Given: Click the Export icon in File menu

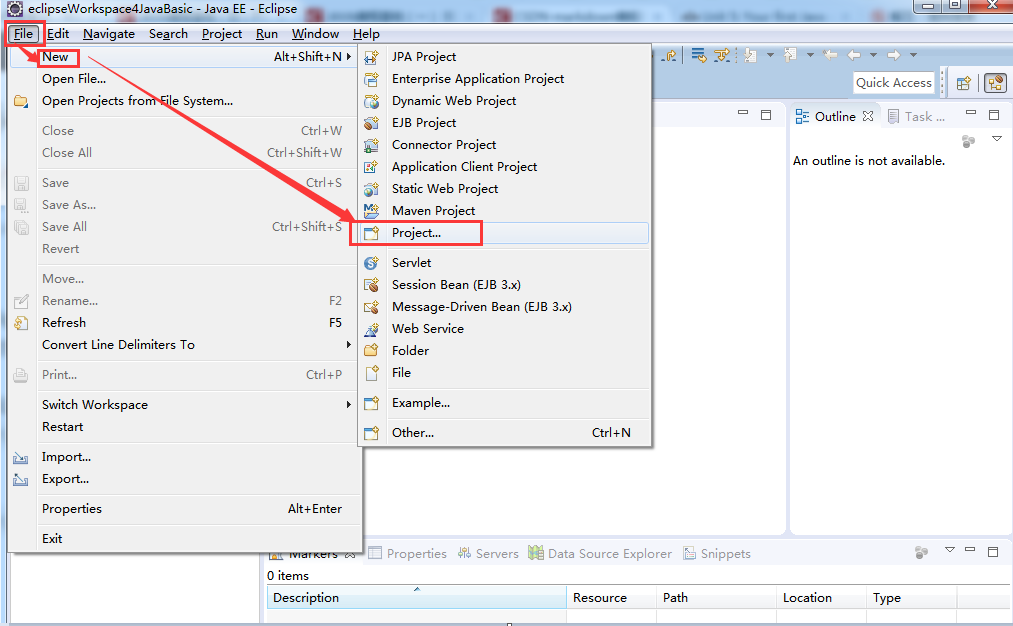Looking at the screenshot, I should coord(21,480).
